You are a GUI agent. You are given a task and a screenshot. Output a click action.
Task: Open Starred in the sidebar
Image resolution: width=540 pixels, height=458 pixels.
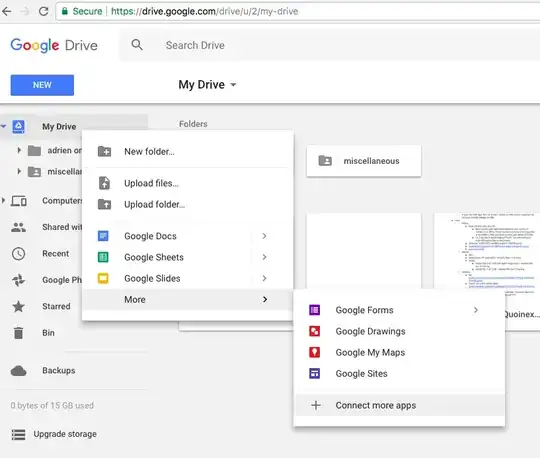coord(56,306)
